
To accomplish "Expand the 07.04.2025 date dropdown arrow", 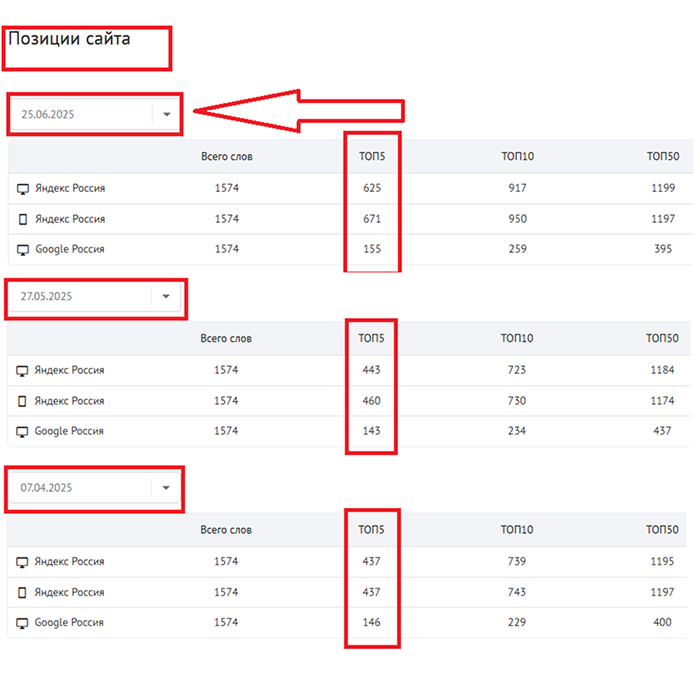I will (166, 488).
